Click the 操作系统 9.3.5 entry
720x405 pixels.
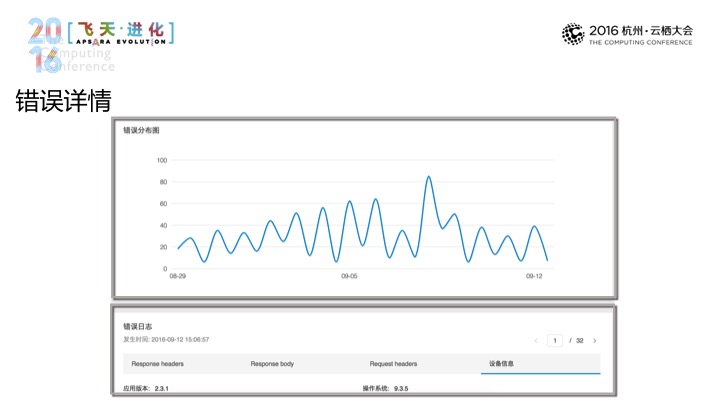coord(387,387)
